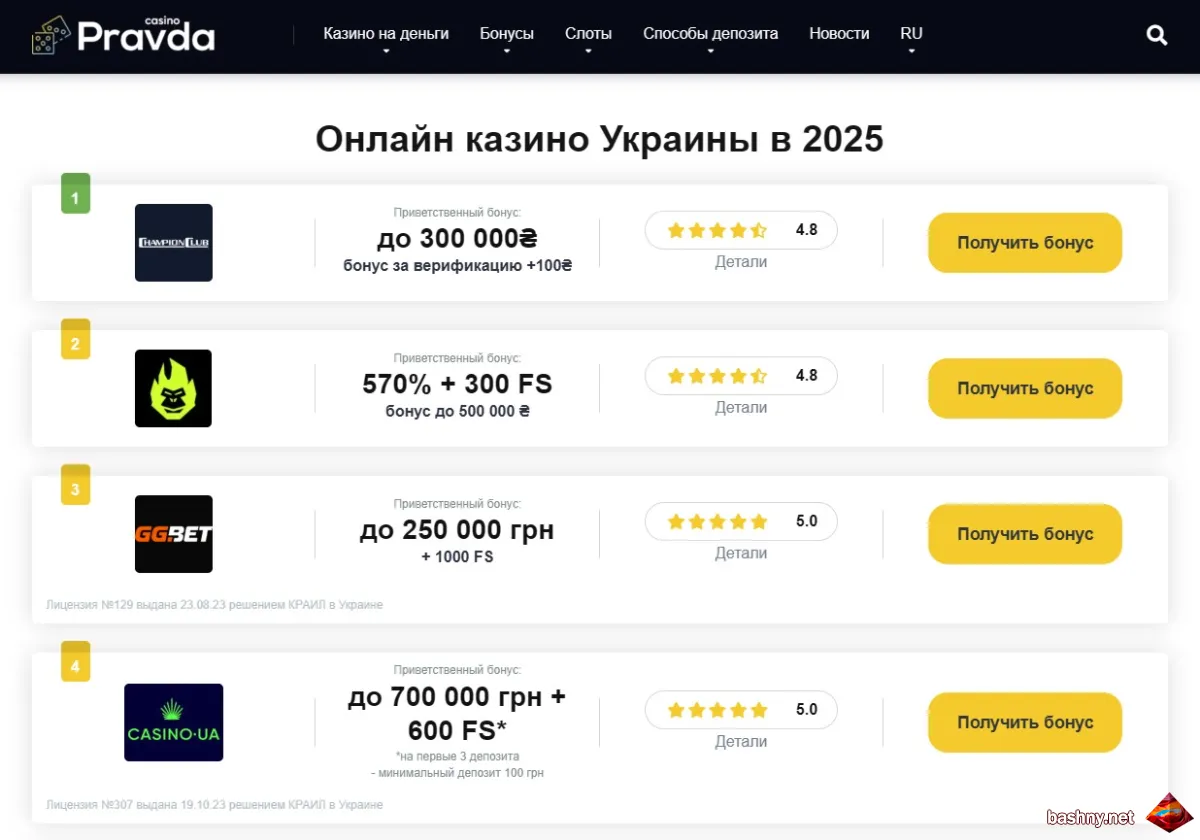The image size is (1200, 840).
Task: Expand the Казино на деньги menu
Action: pyautogui.click(x=386, y=34)
